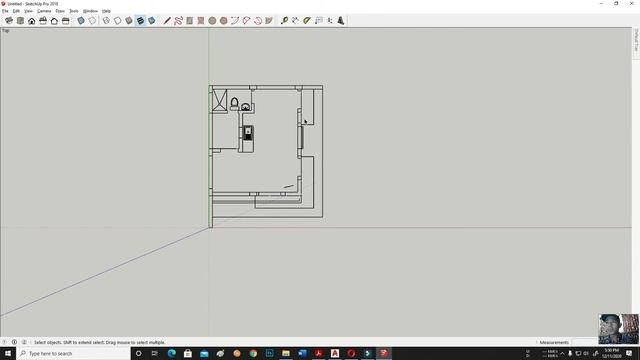Click the shower stall in floor plan
The height and width of the screenshot is (360, 640).
coord(220,100)
